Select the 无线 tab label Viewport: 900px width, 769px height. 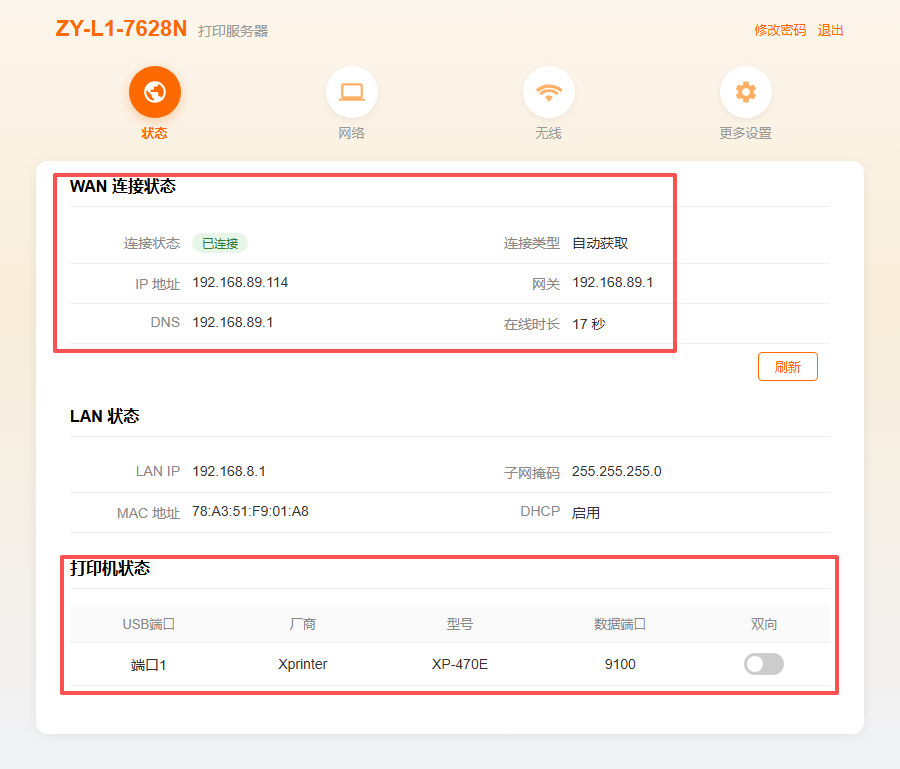coord(549,133)
